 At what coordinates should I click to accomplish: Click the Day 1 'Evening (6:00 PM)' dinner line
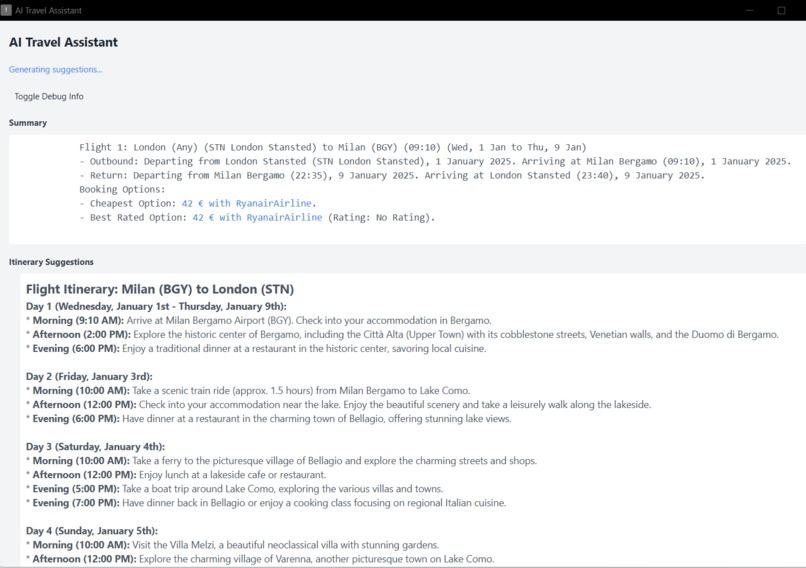tap(256, 349)
